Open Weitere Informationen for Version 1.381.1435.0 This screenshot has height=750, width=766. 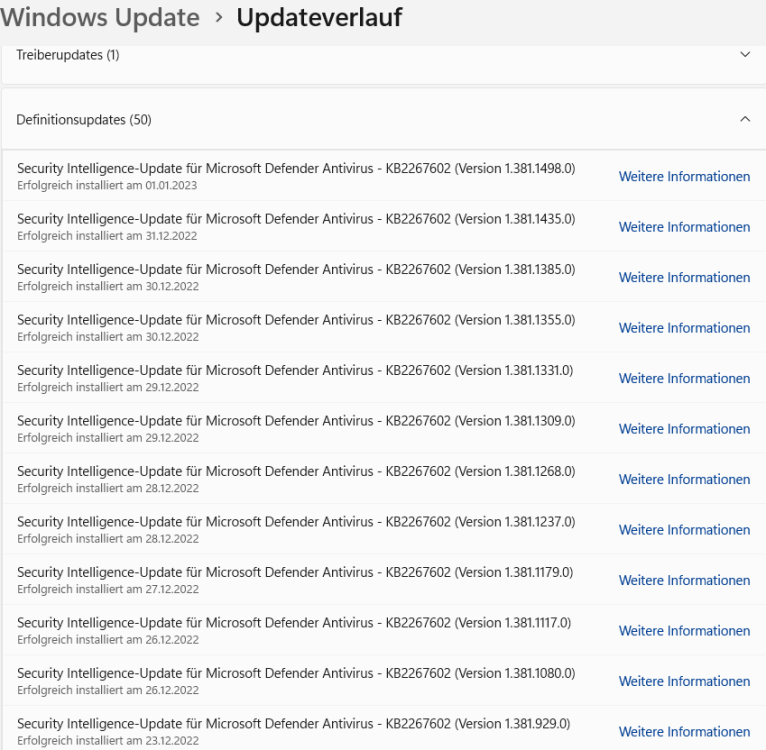point(684,227)
